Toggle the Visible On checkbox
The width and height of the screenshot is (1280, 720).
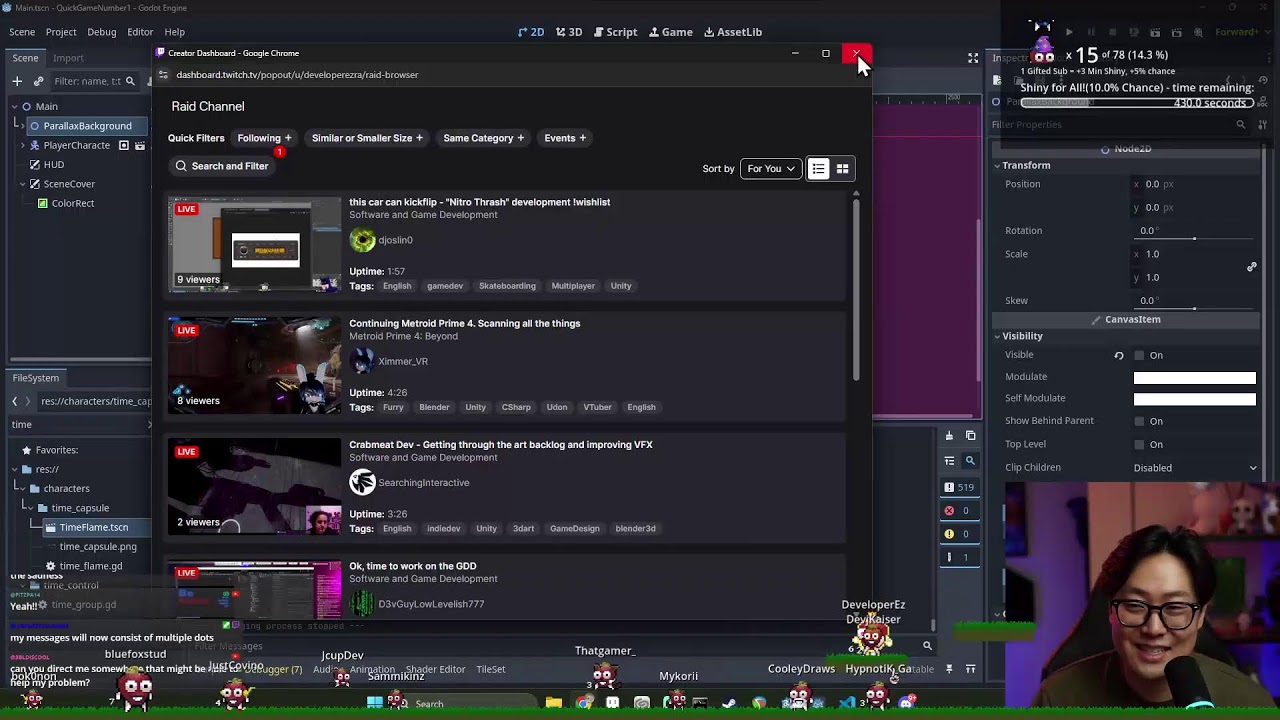point(1139,355)
